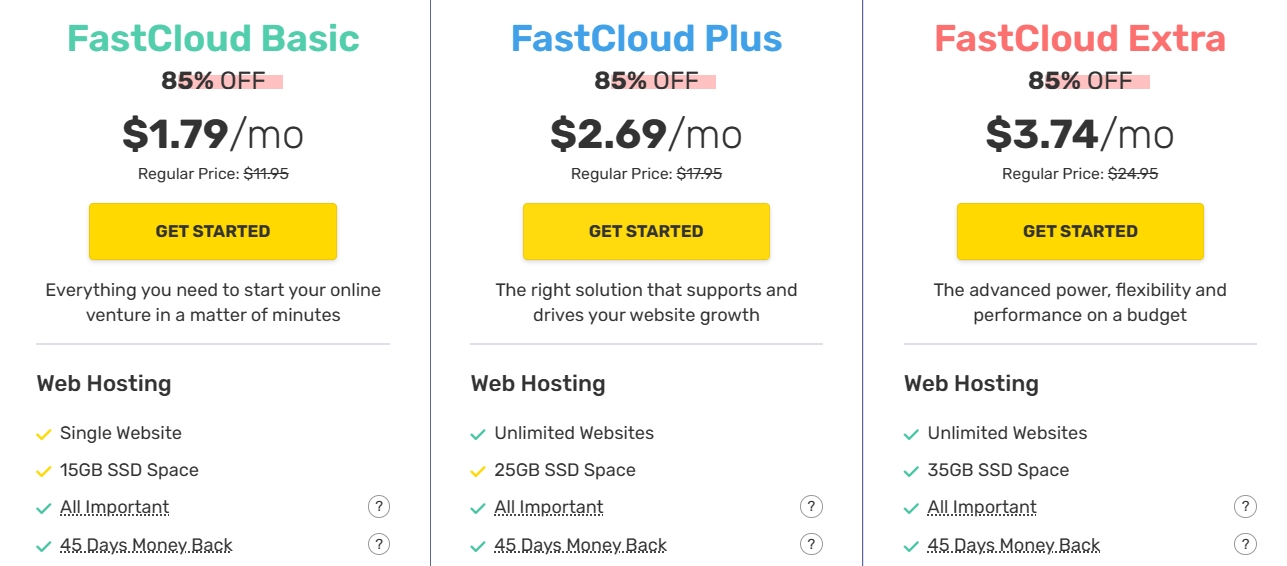Click 45 Days Money Back link in Basic plan

[x=146, y=546]
